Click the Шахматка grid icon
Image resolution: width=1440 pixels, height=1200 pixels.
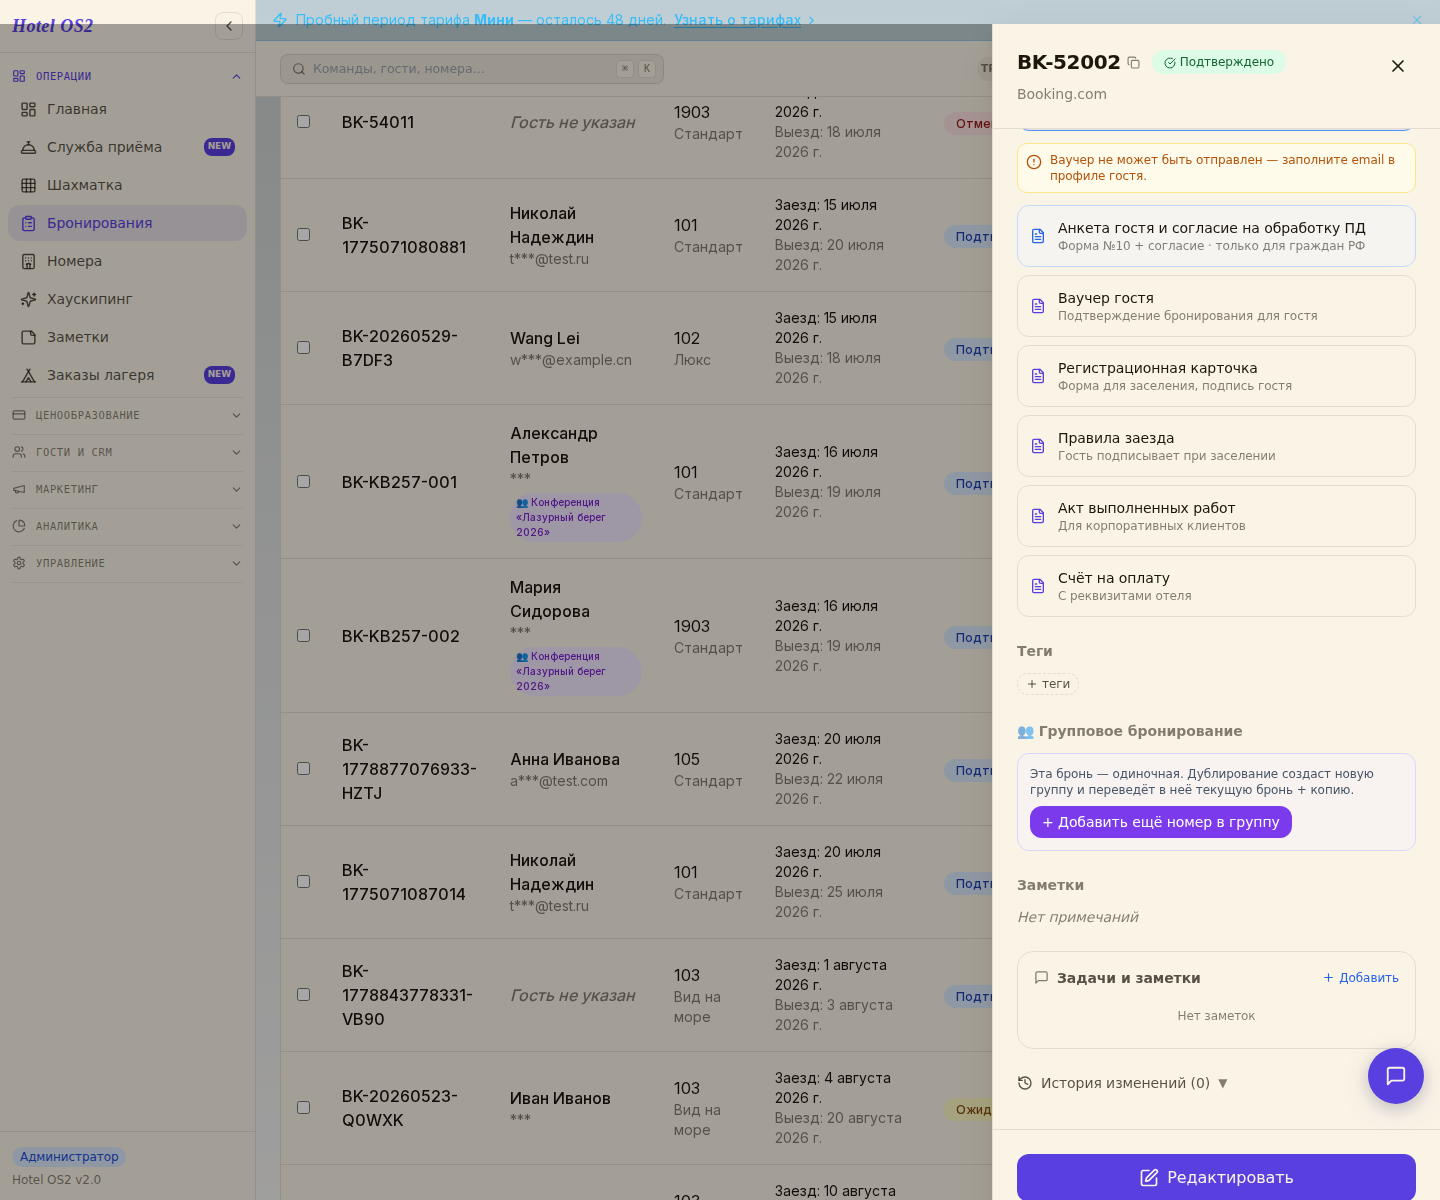click(28, 185)
